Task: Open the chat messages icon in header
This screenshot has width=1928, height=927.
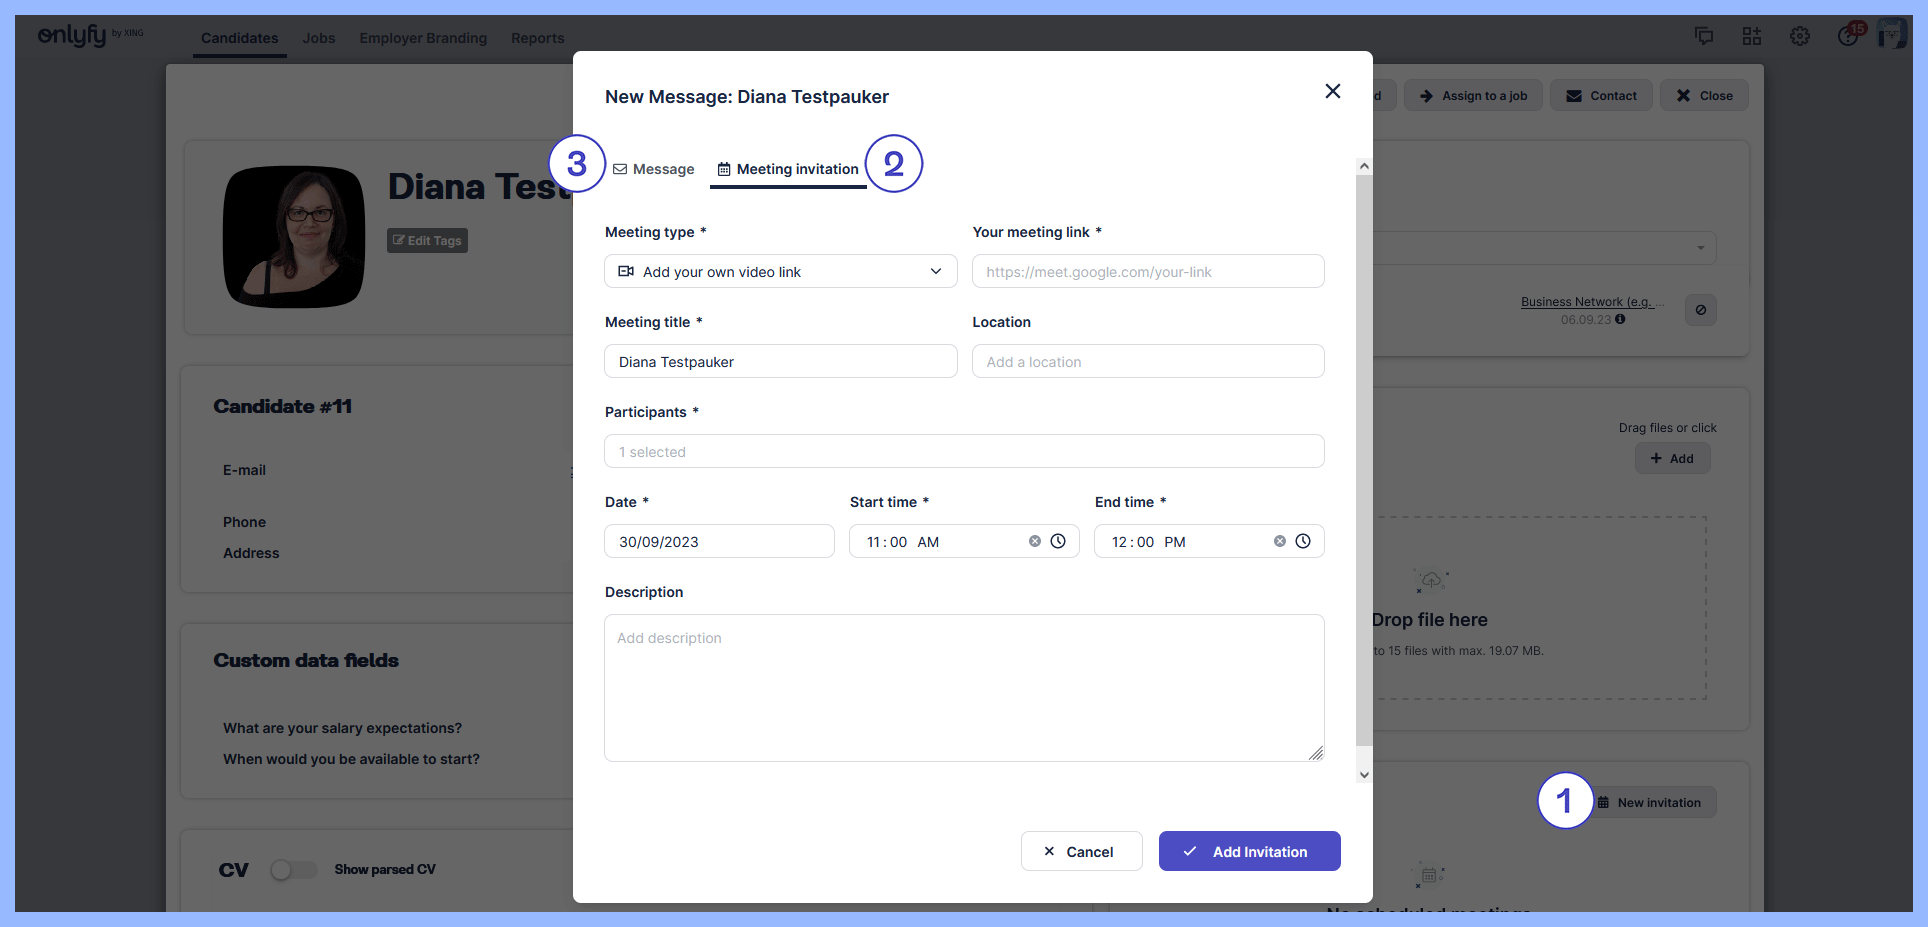Action: tap(1704, 36)
